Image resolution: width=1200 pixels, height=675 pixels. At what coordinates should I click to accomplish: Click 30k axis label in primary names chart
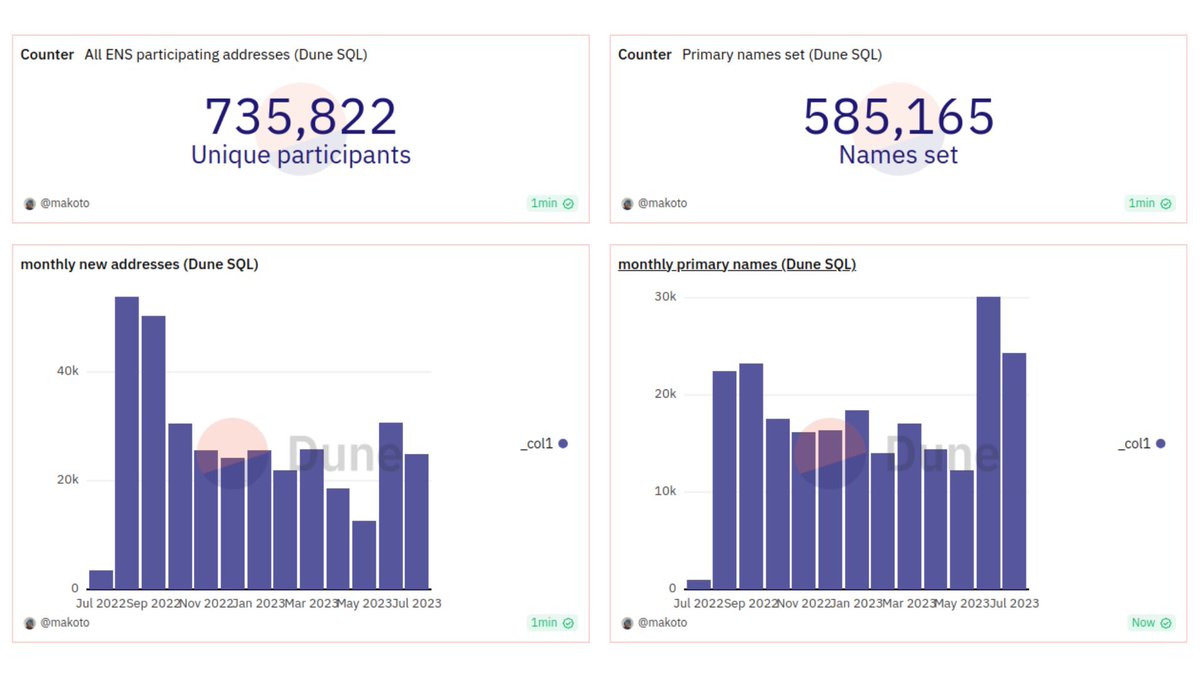point(666,297)
